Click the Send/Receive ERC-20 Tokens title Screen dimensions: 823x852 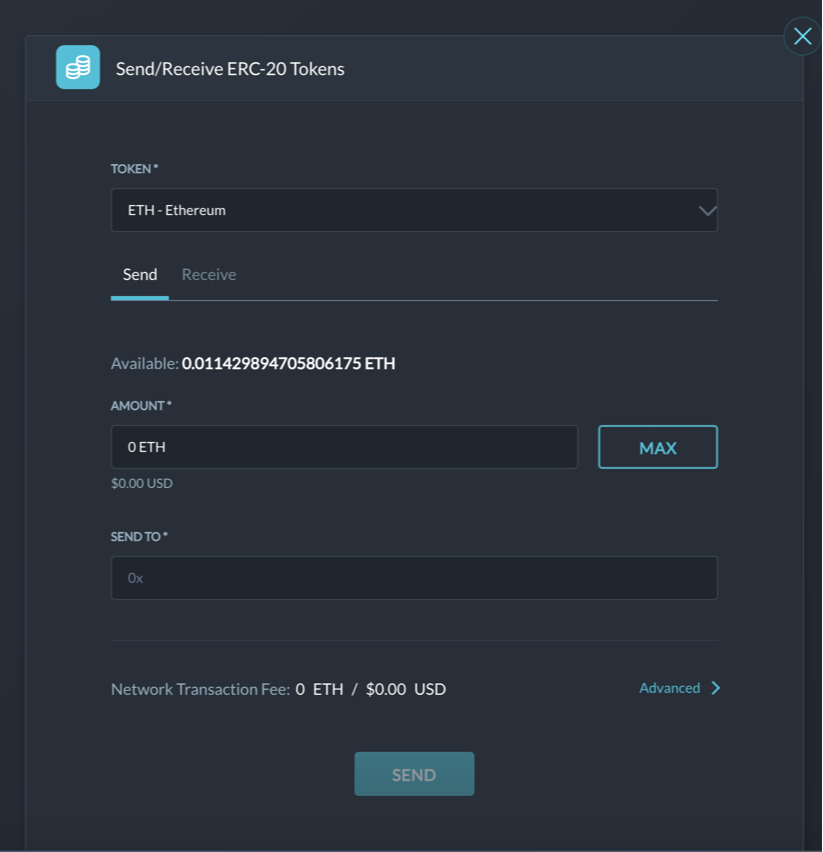(229, 69)
